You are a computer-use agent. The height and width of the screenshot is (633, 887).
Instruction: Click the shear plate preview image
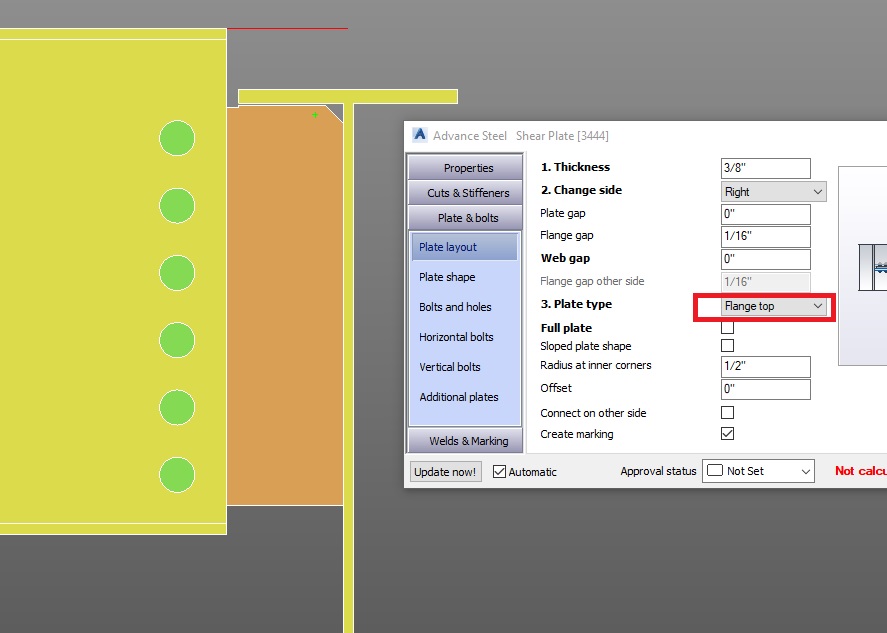pos(872,268)
